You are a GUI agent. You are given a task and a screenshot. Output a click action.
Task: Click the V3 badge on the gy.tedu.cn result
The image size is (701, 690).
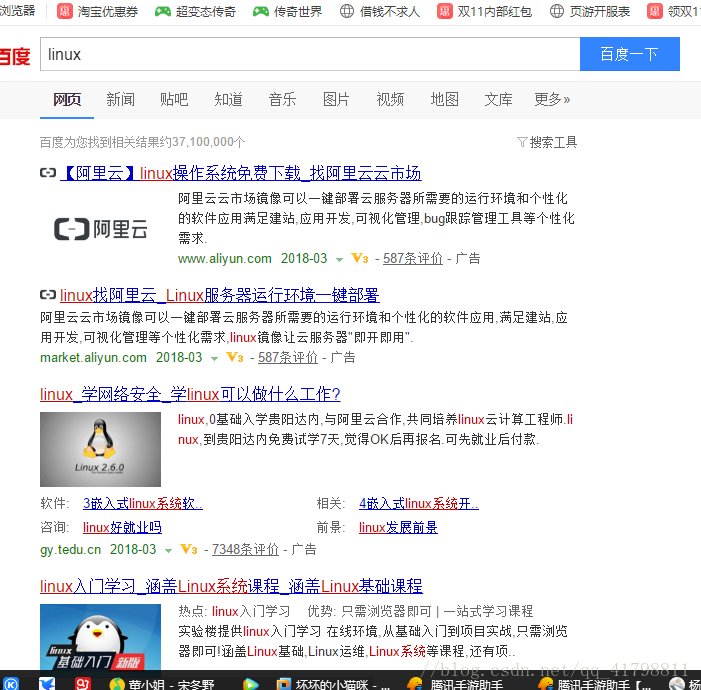pos(189,550)
